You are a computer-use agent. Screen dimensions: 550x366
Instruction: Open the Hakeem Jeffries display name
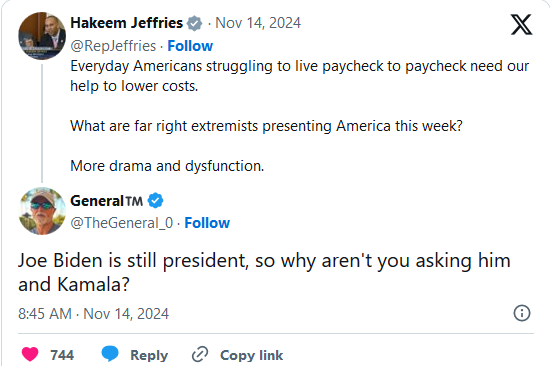click(x=127, y=23)
